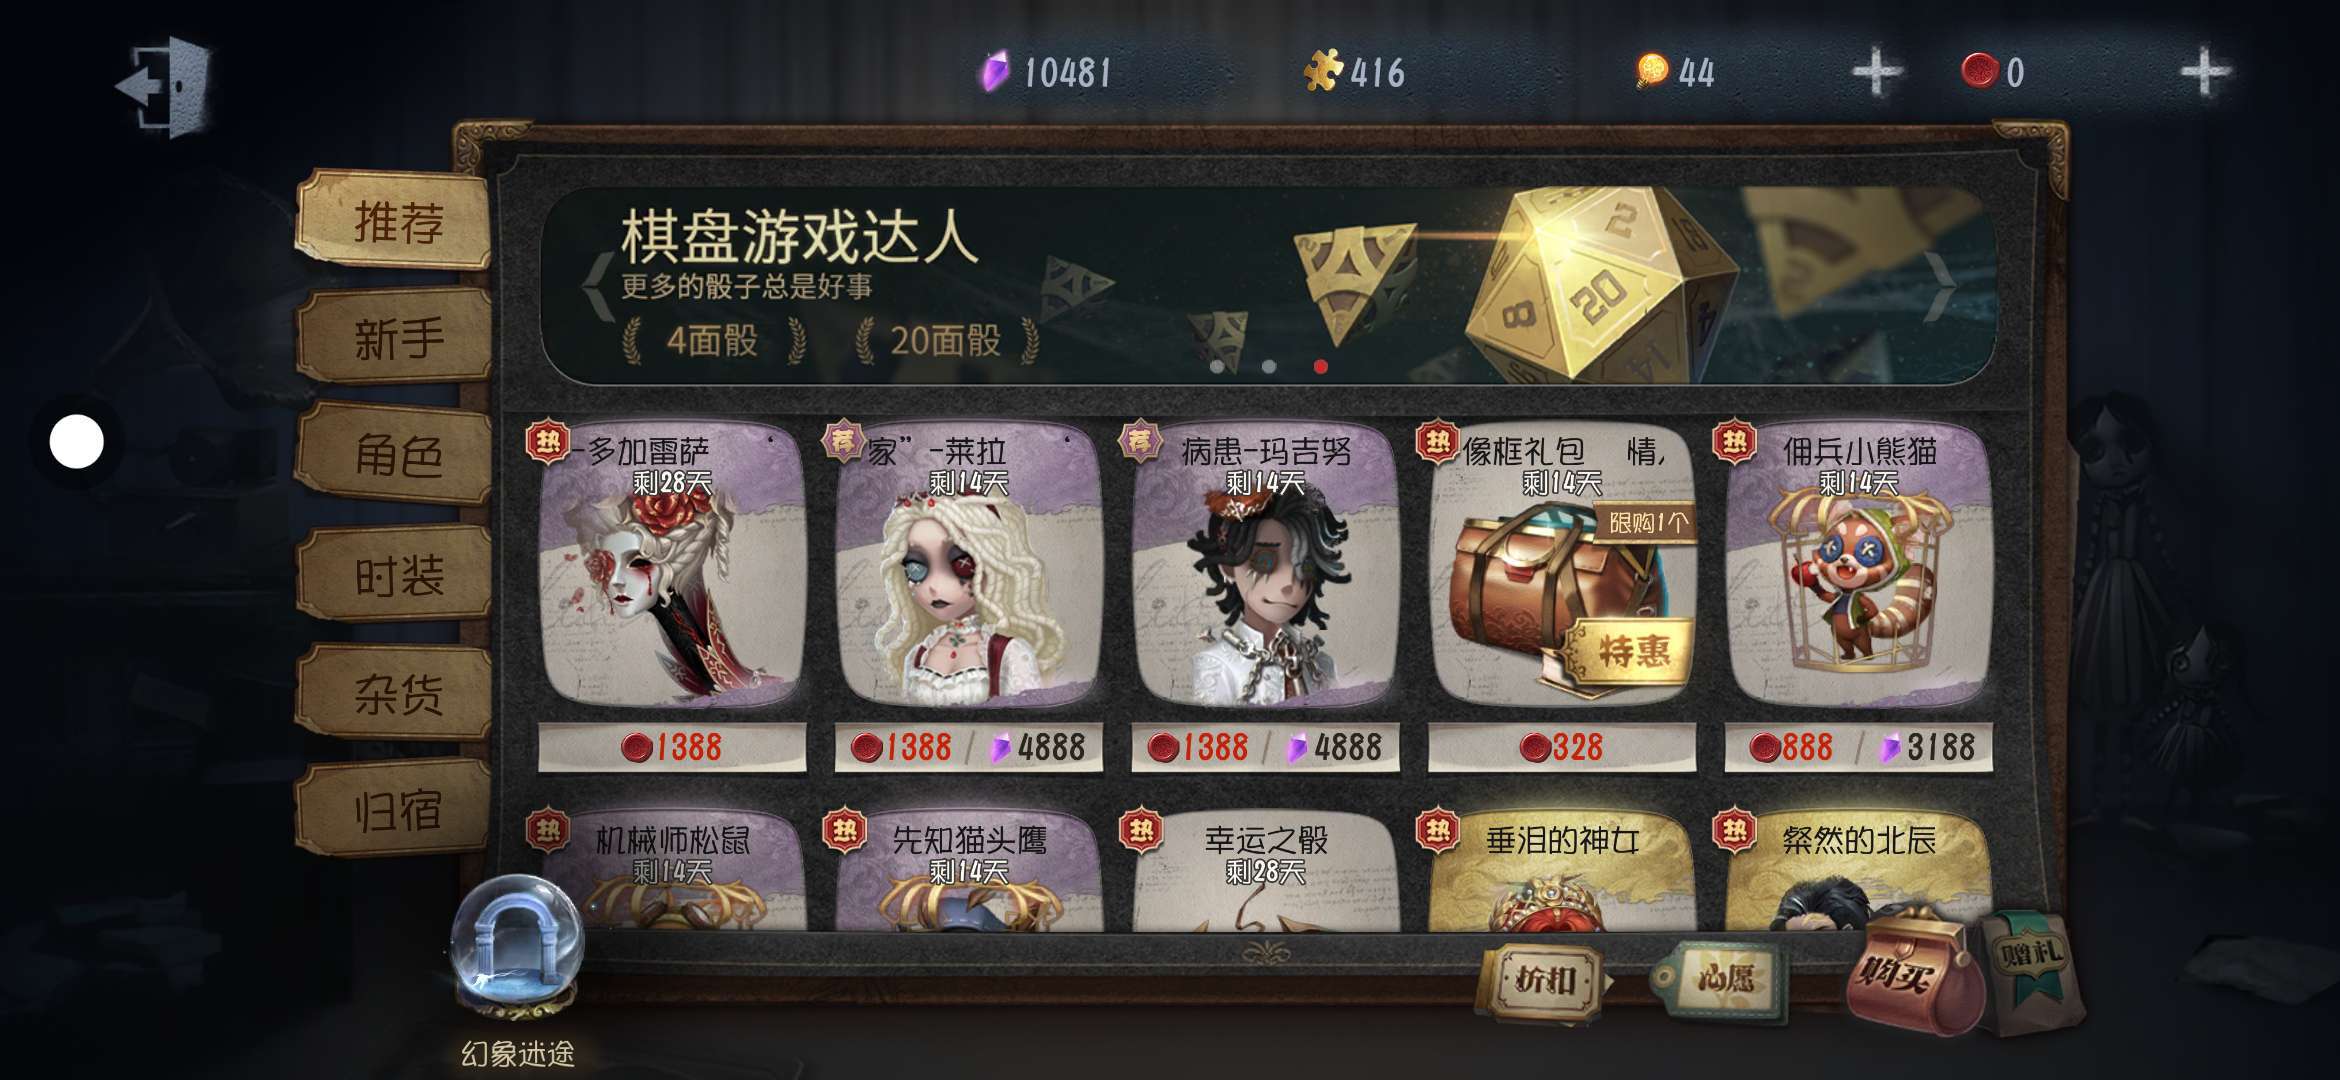Screen dimensions: 2340x1080
Task: Open the 角色 category tab
Action: tap(397, 456)
